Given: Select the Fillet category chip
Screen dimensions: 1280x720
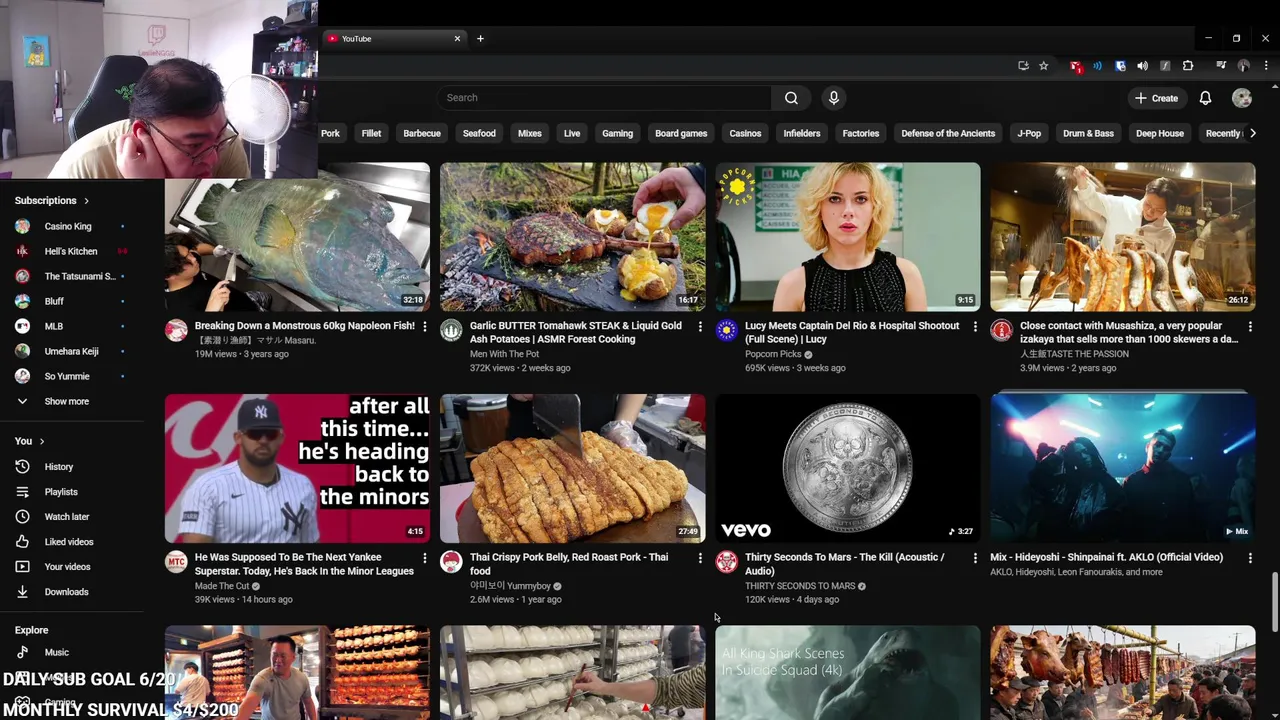Looking at the screenshot, I should click(x=371, y=133).
